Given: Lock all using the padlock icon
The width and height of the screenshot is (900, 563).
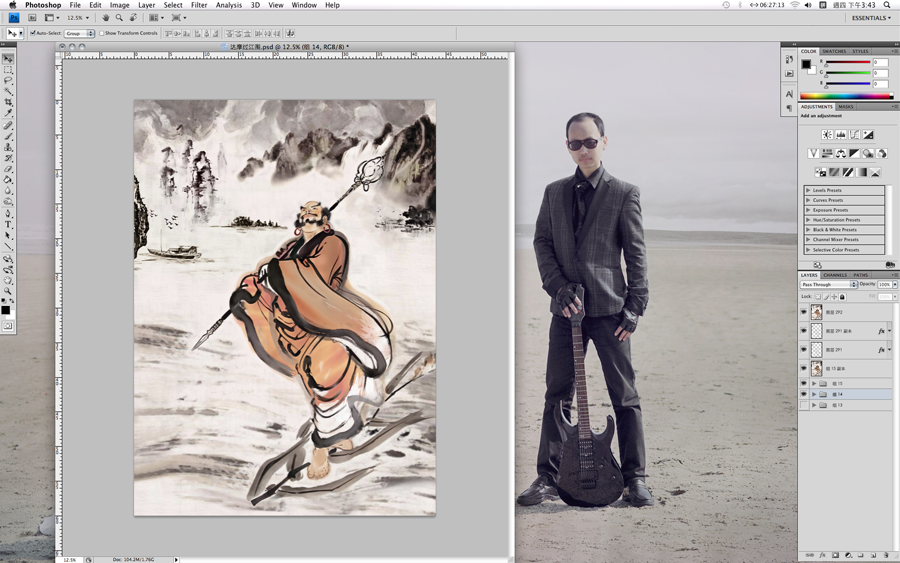Looking at the screenshot, I should (x=842, y=297).
